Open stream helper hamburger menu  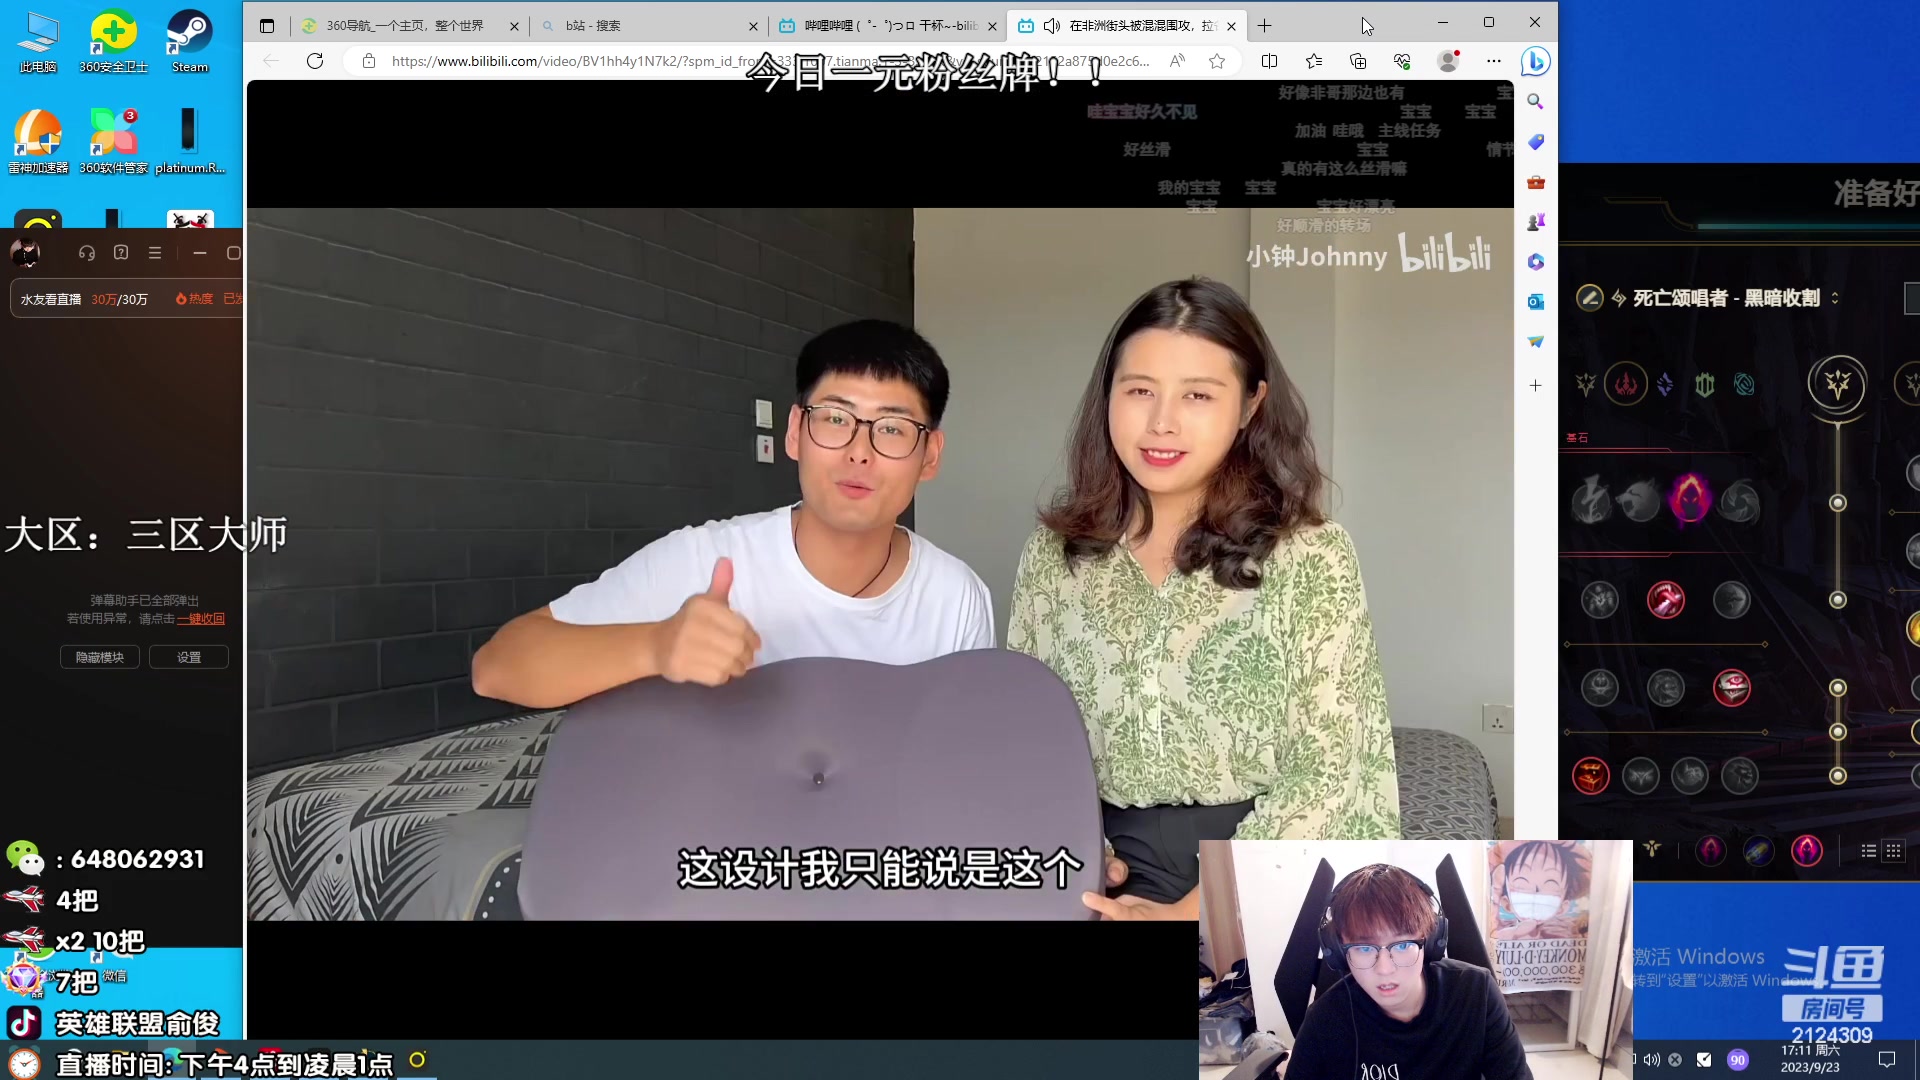[155, 253]
